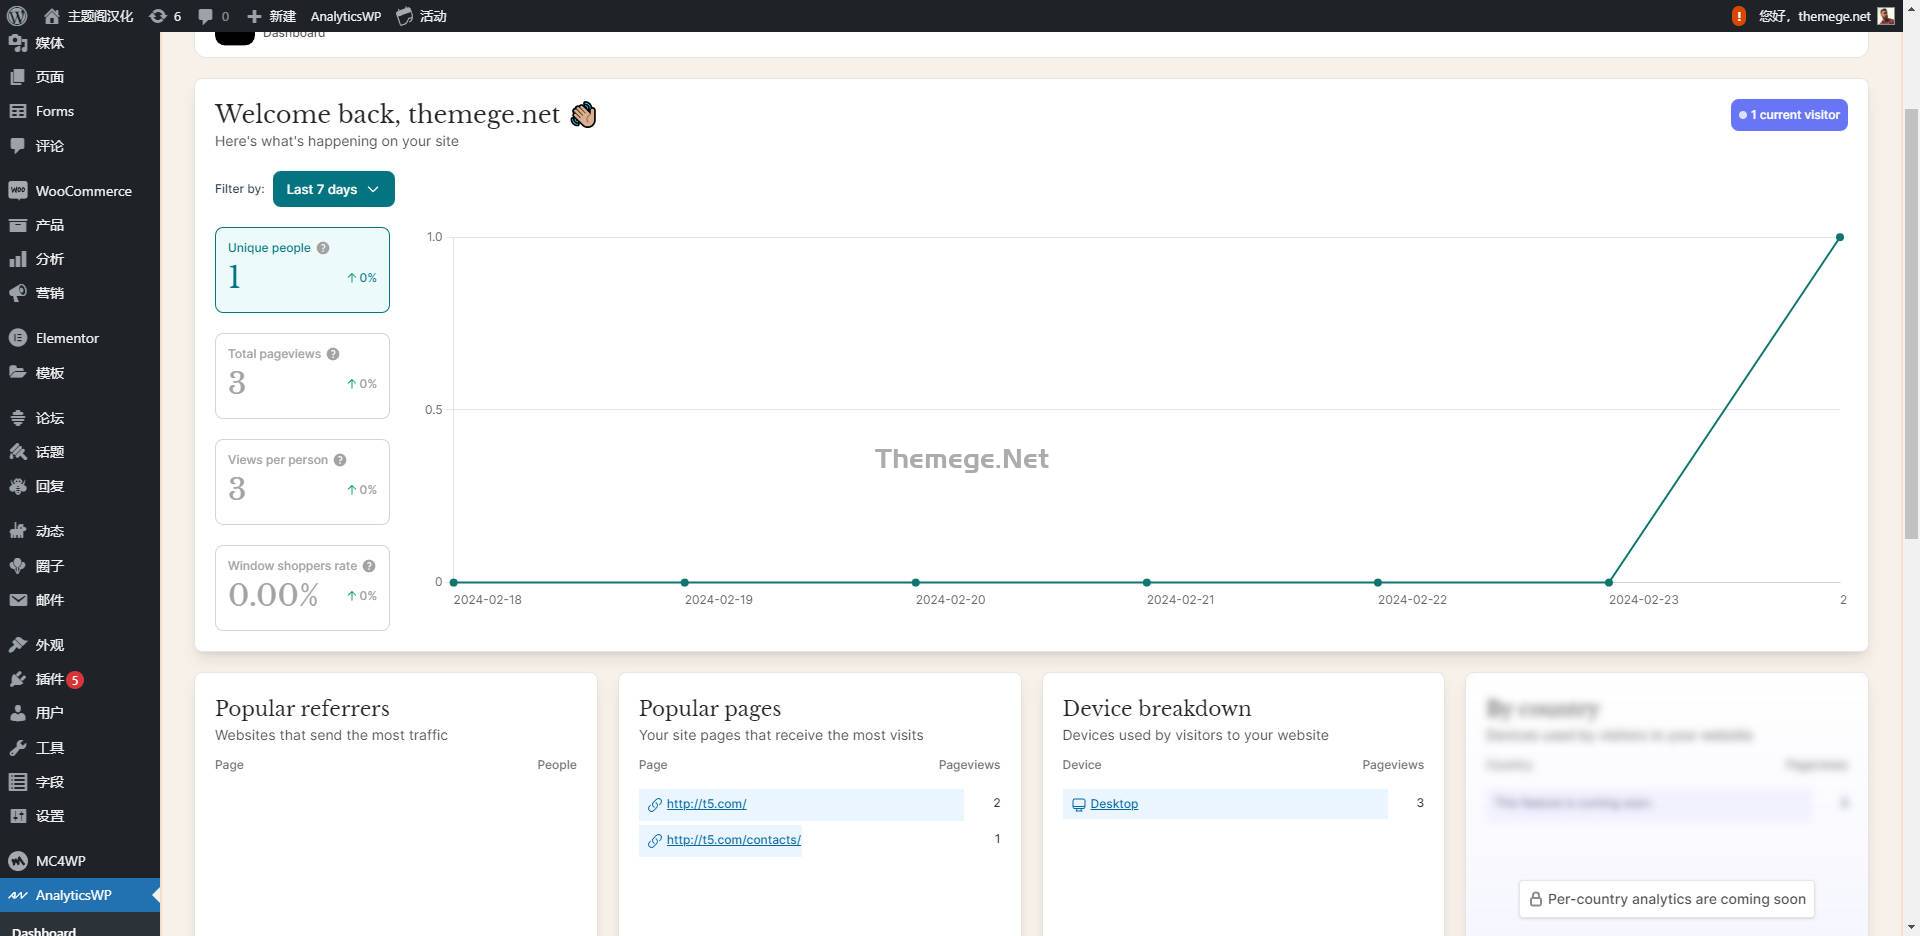Select the Total pageviews metric card
1920x936 pixels.
point(302,376)
